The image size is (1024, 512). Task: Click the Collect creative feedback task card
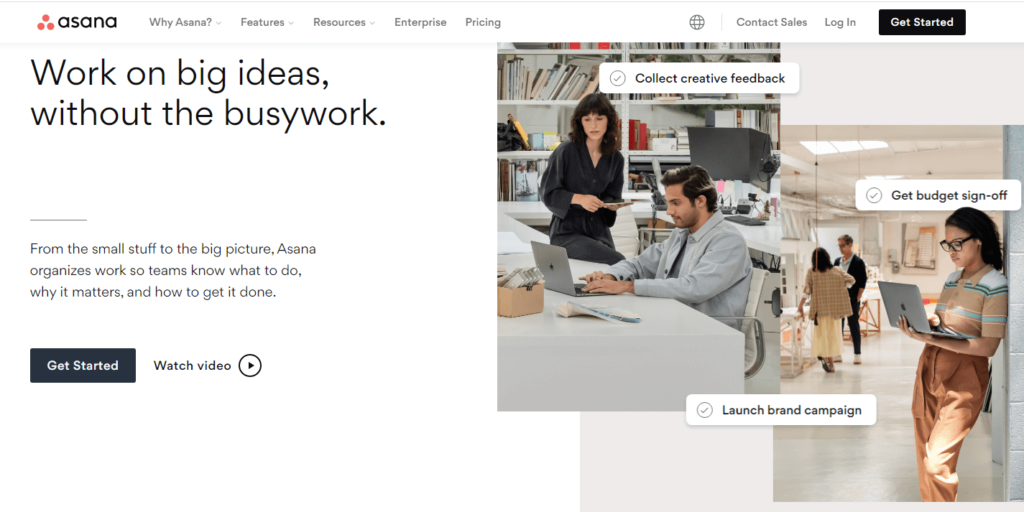[x=699, y=78]
